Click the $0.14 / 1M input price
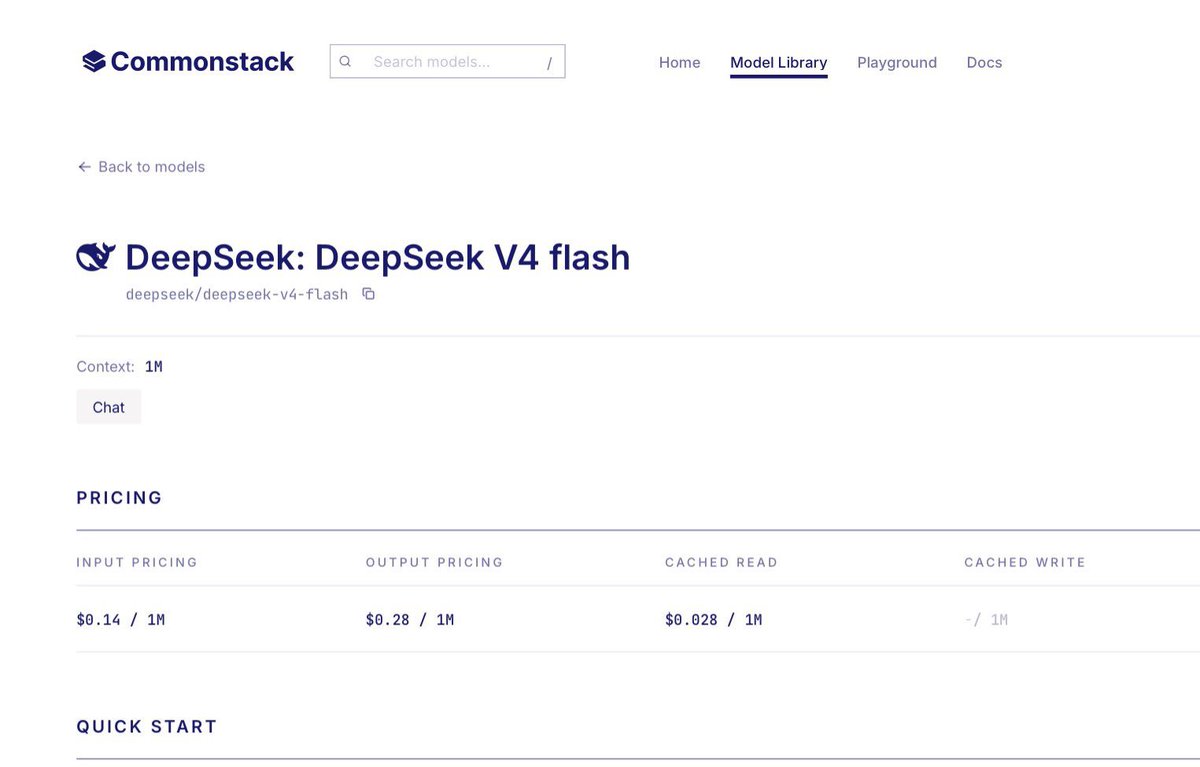The height and width of the screenshot is (767, 1200). [x=121, y=620]
